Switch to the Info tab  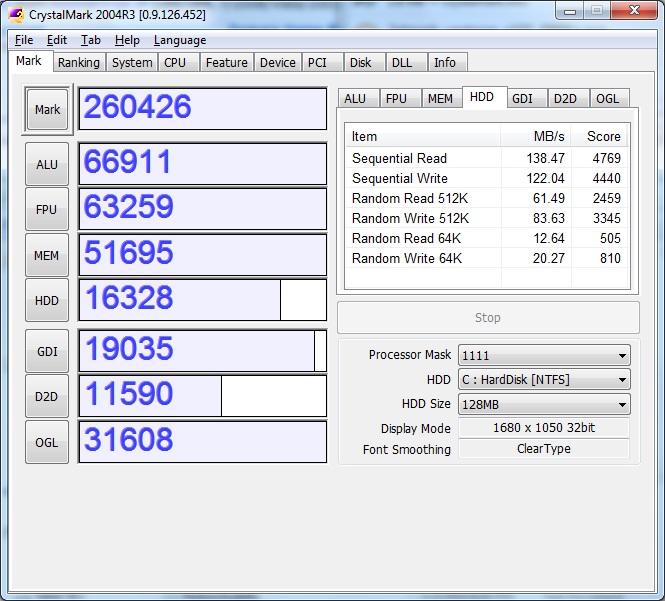[447, 62]
